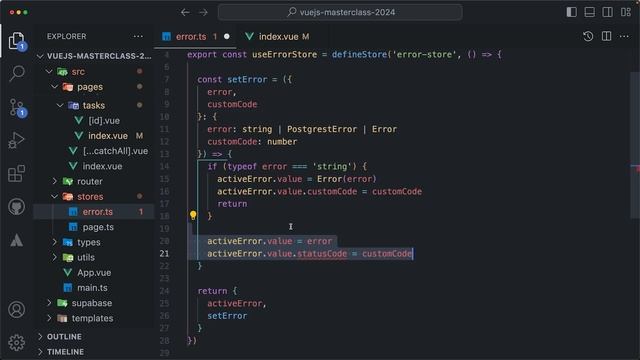Open index.vue directly under pages
This screenshot has width=640, height=360.
[93, 166]
